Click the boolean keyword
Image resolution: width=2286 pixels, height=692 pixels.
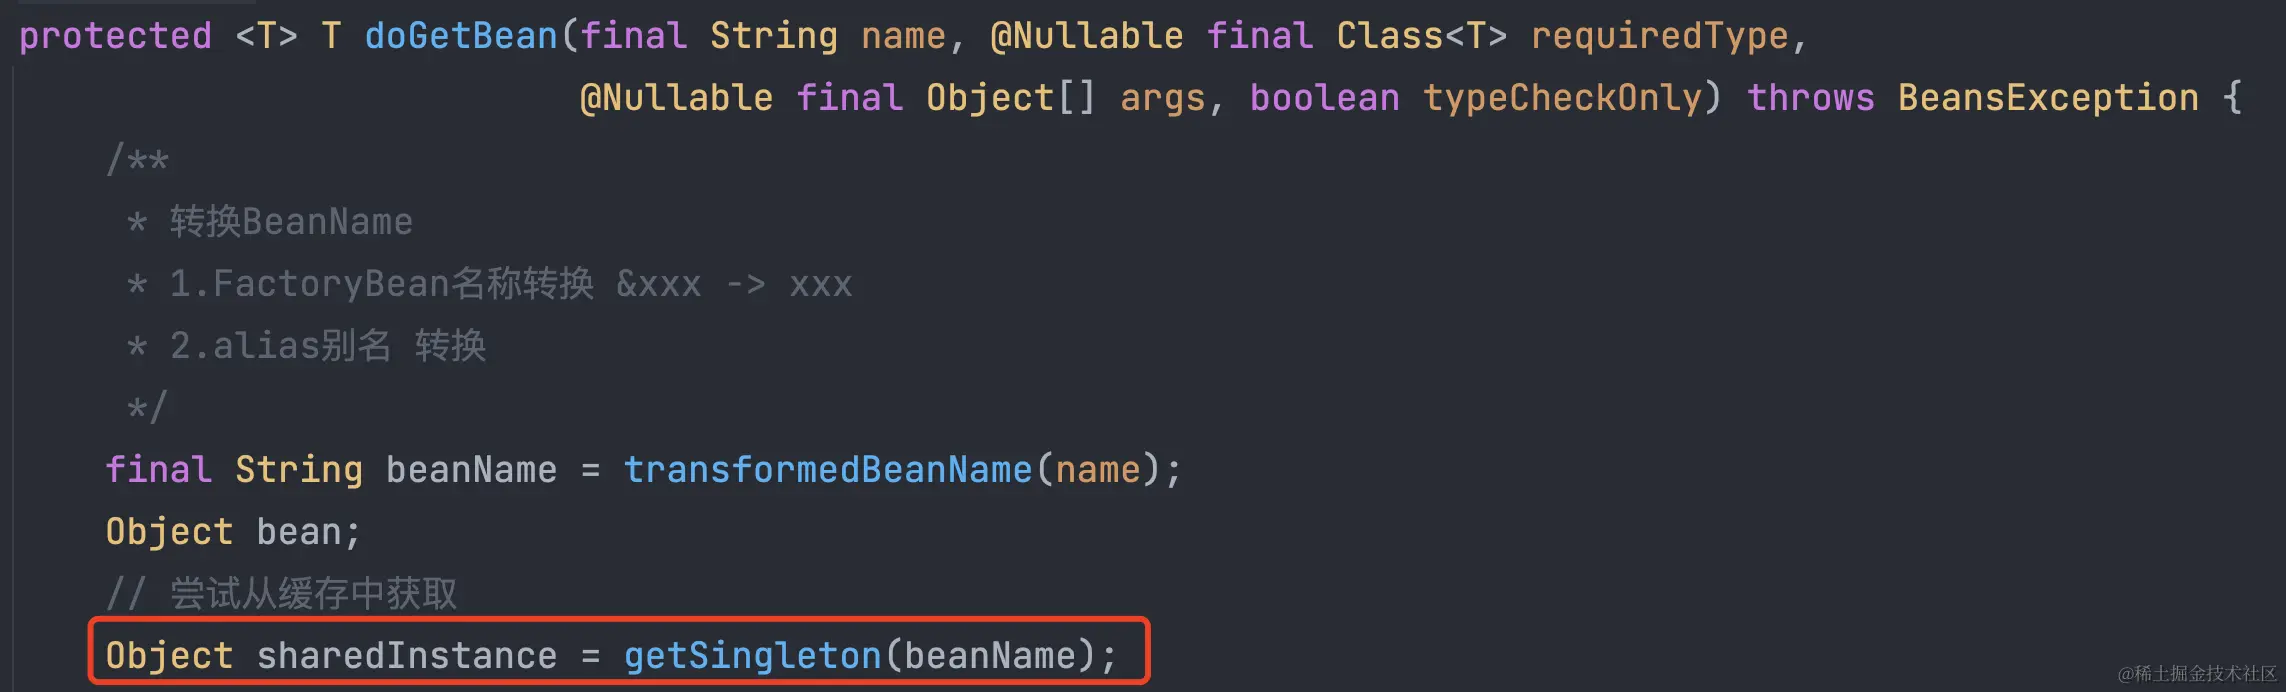(x=1325, y=98)
